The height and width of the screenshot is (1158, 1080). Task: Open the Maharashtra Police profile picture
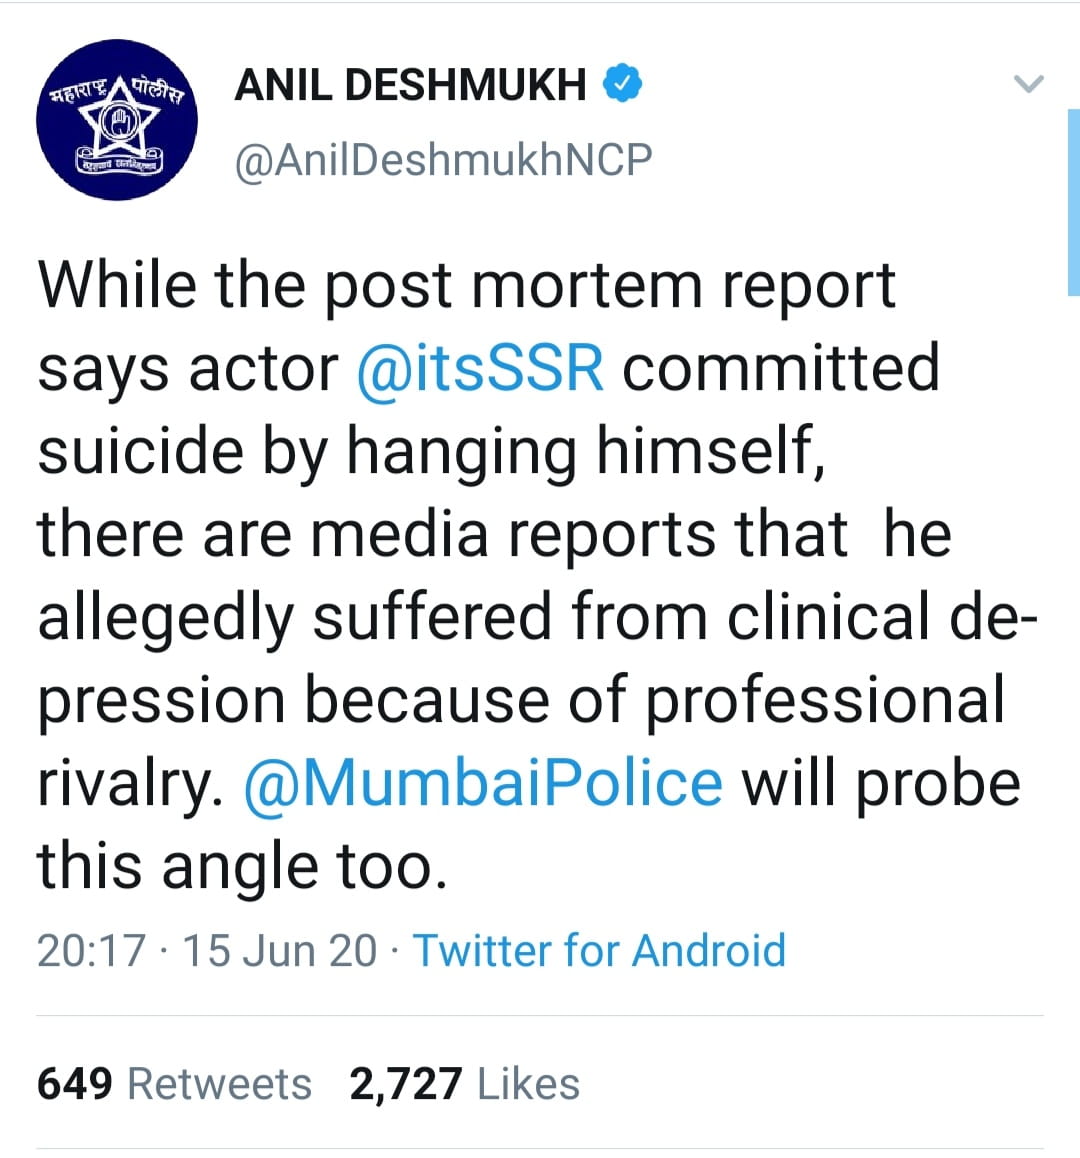pyautogui.click(x=117, y=120)
